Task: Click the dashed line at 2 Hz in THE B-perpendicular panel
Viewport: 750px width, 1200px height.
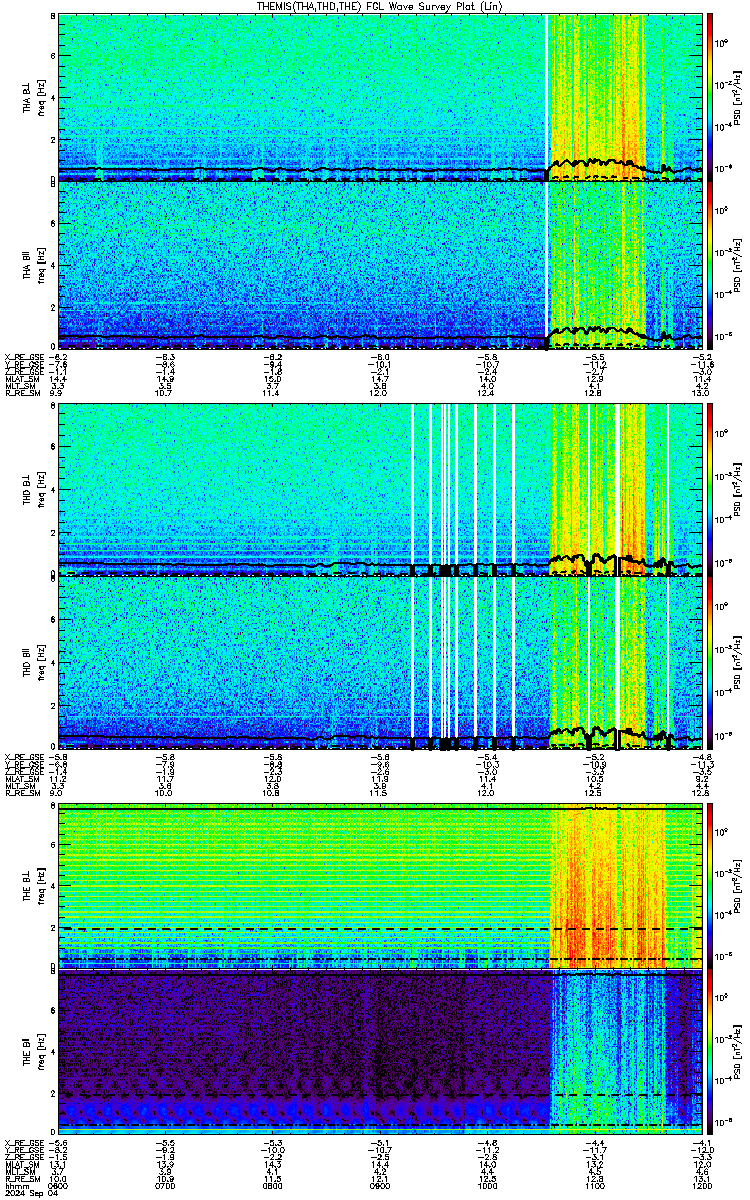Action: [381, 928]
